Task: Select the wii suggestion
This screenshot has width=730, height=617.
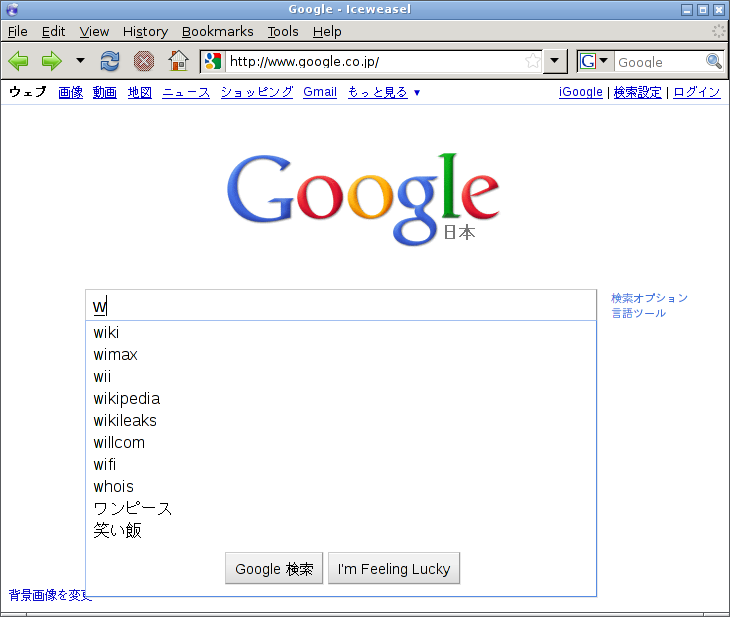Action: pos(341,376)
